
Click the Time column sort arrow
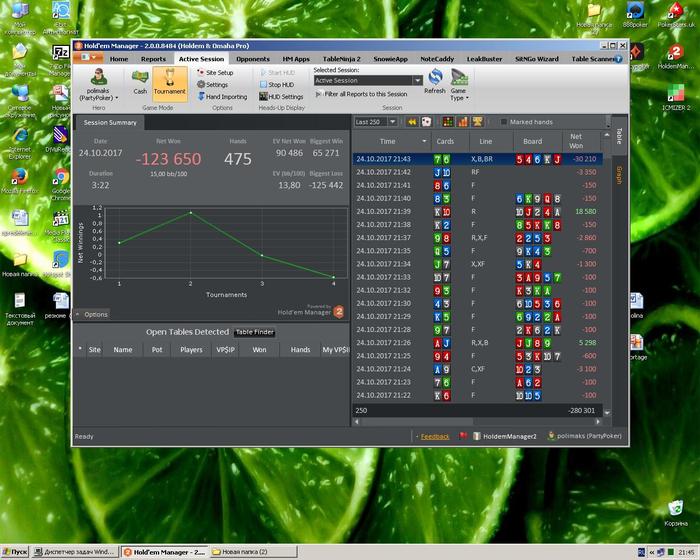pyautogui.click(x=424, y=141)
